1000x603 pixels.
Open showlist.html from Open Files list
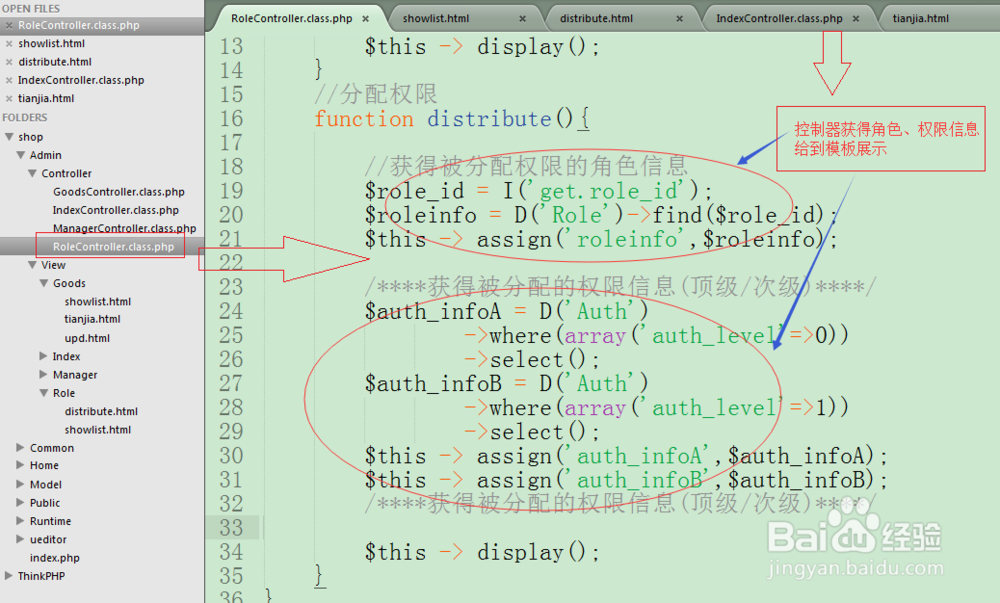tap(52, 44)
